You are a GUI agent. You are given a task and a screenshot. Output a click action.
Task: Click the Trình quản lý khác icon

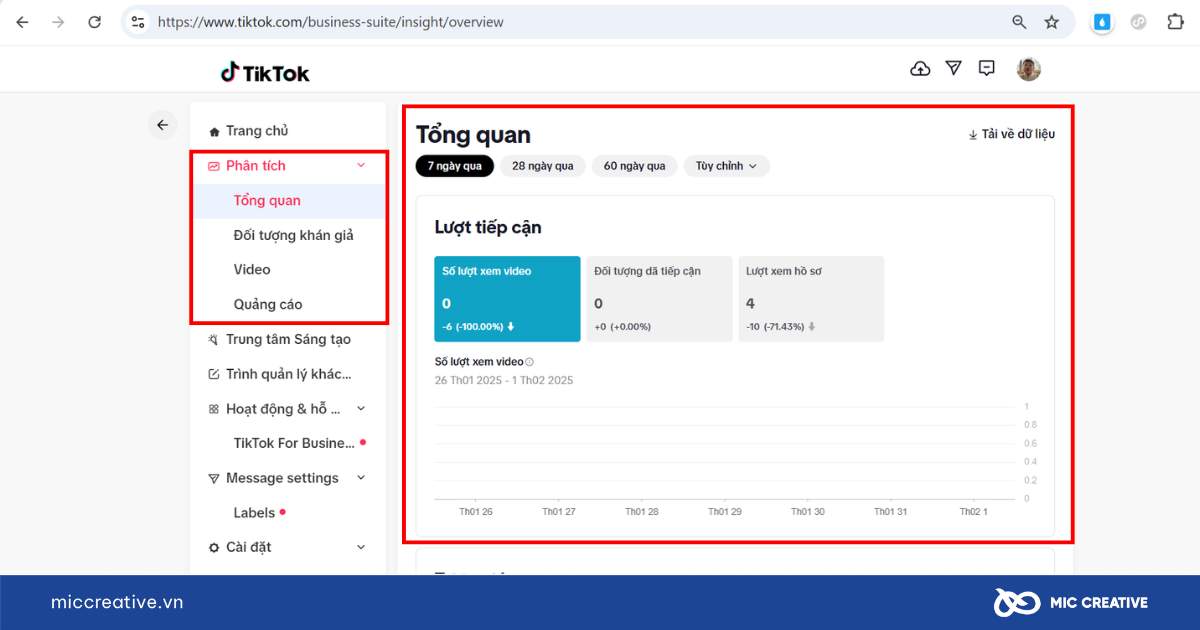pos(214,375)
